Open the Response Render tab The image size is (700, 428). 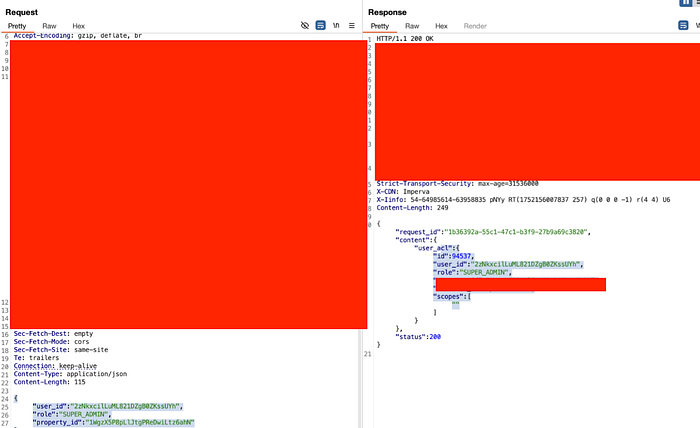click(475, 26)
